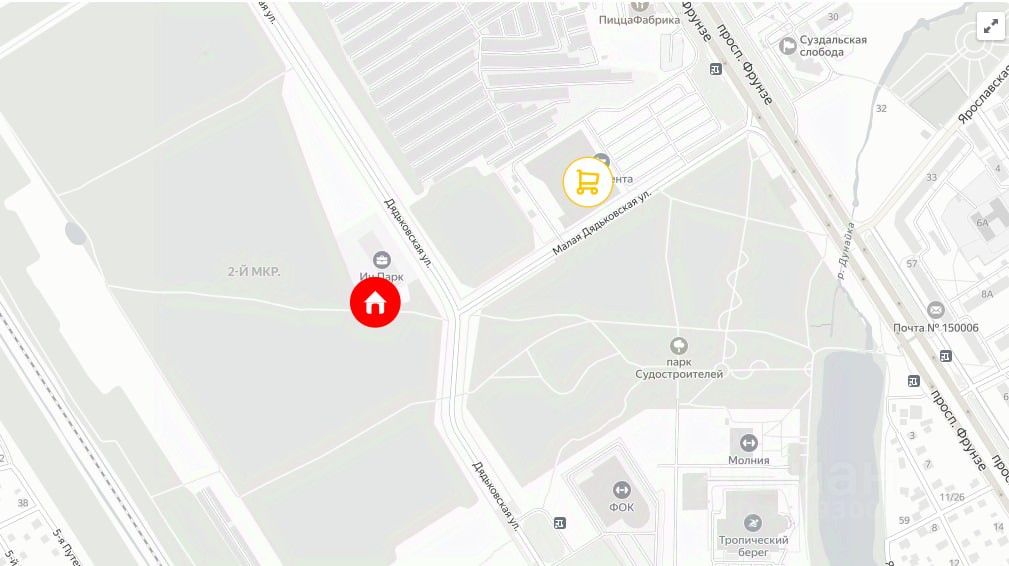Select the Молния fitness dumbbell icon
This screenshot has height=566, width=1009.
pyautogui.click(x=748, y=443)
